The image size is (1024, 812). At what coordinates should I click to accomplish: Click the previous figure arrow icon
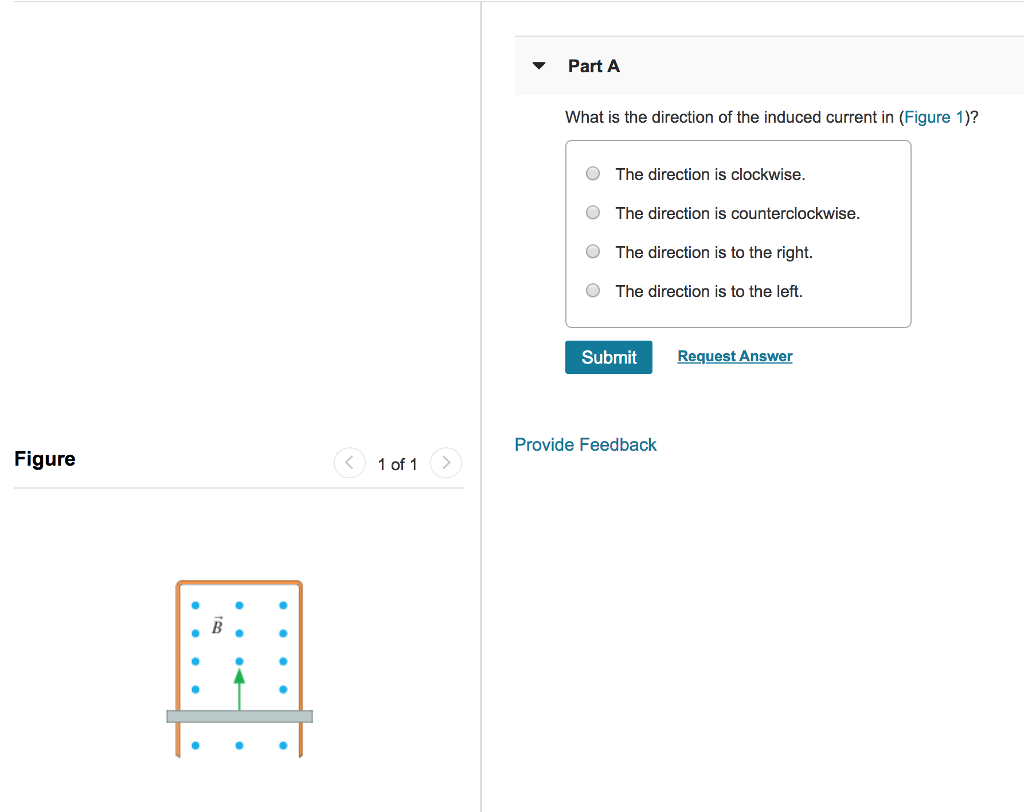(349, 462)
